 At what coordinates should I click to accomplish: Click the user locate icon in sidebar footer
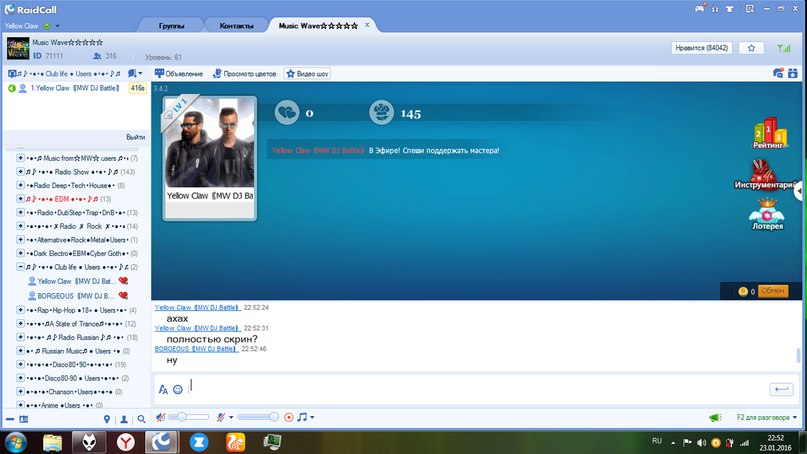(x=124, y=420)
